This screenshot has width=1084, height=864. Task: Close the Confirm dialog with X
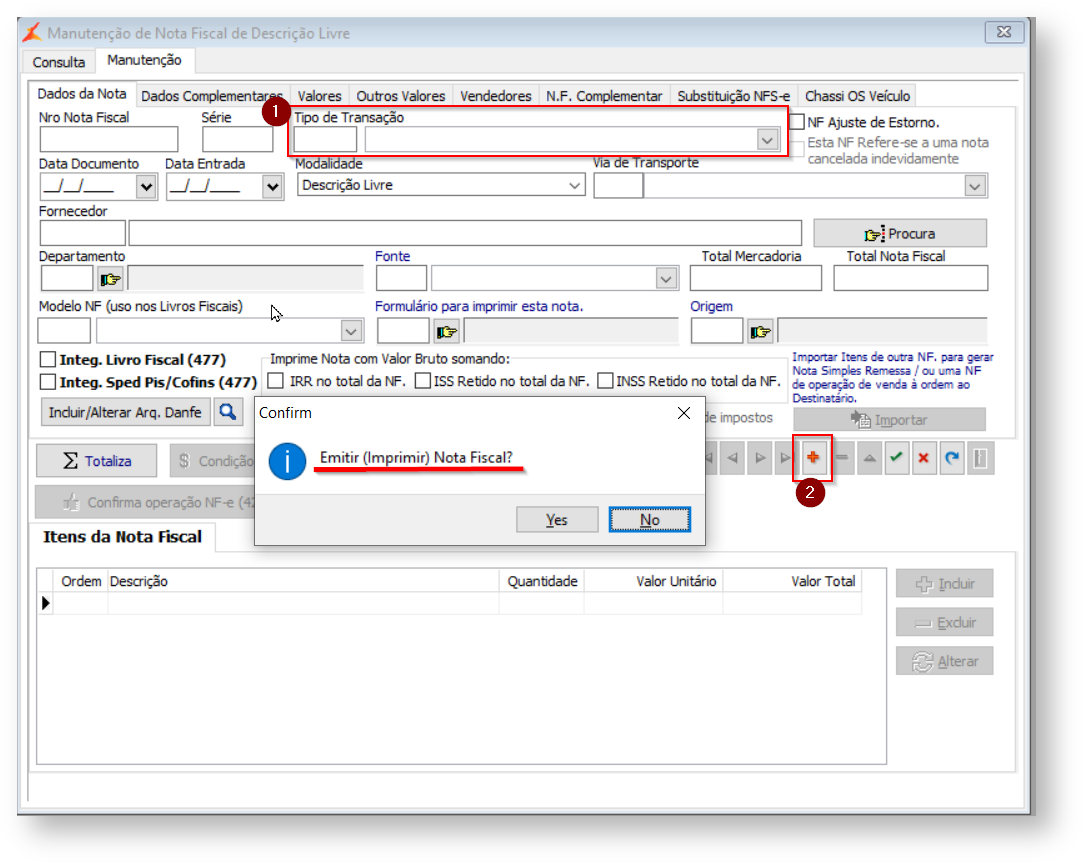click(684, 413)
